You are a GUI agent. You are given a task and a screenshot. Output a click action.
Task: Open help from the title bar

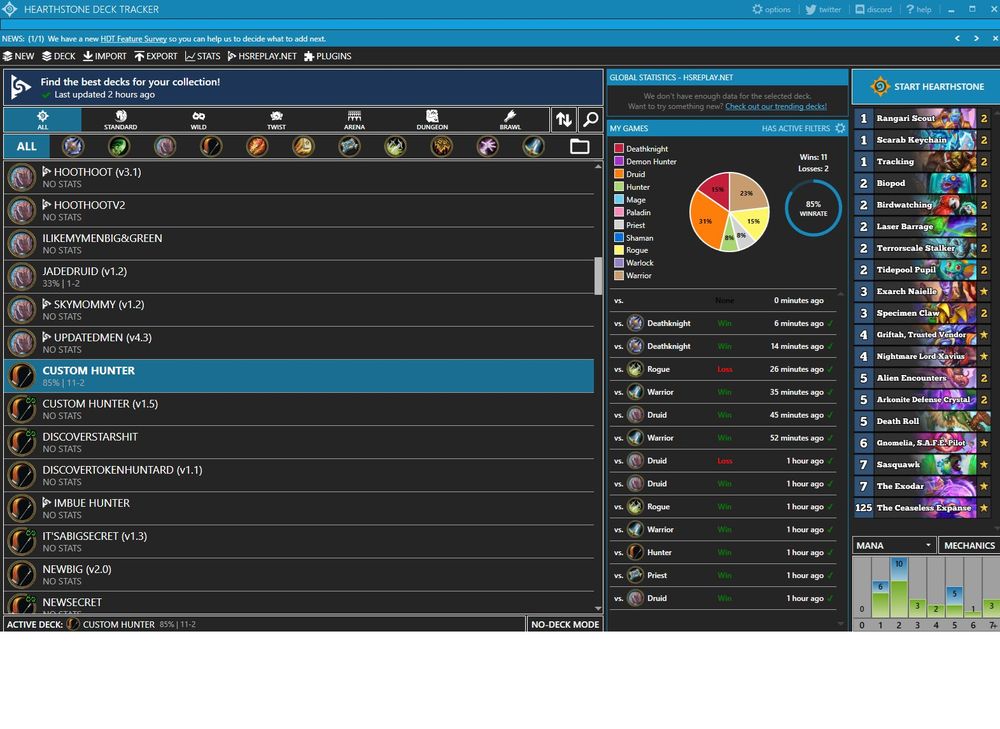point(919,10)
